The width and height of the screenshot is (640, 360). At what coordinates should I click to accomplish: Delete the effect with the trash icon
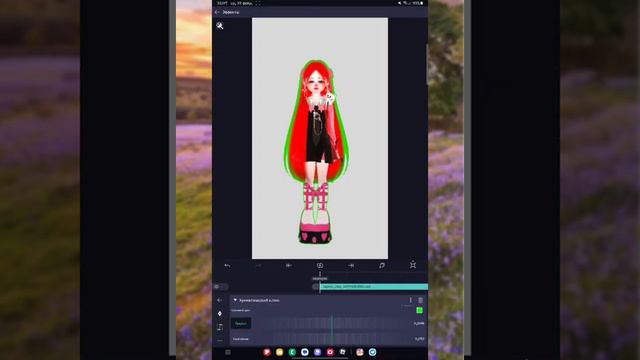(420, 300)
